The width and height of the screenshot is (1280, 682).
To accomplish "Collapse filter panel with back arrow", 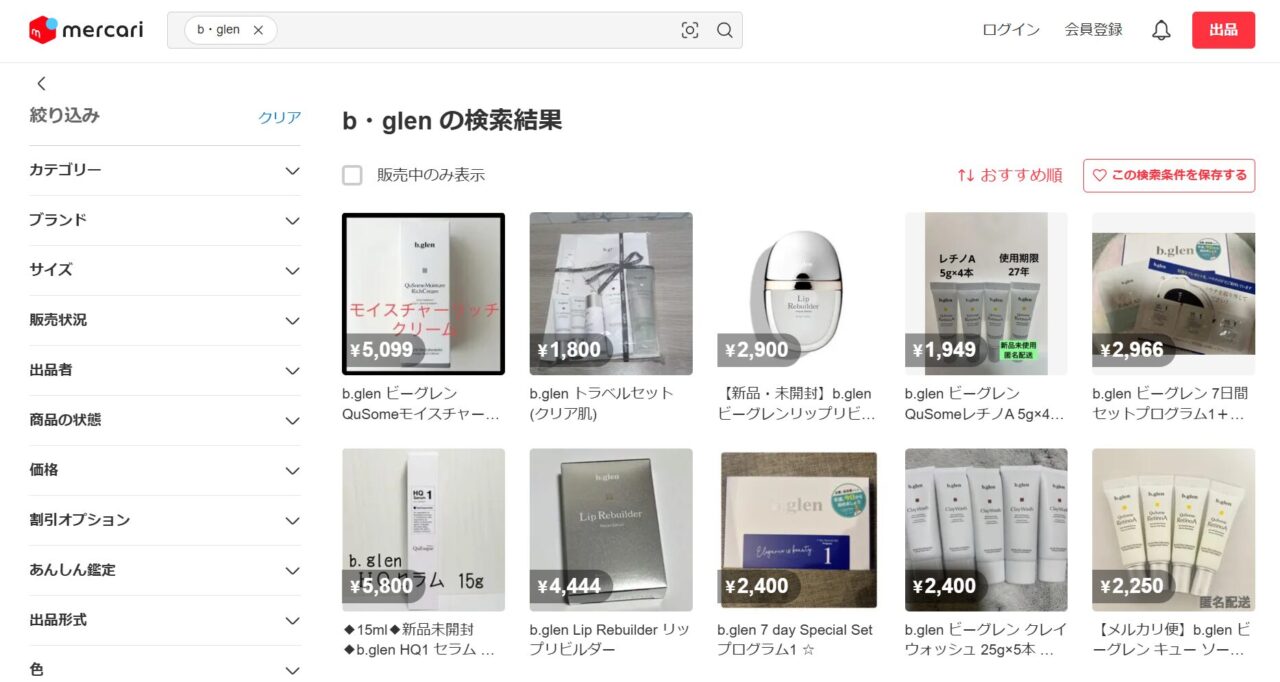I will coord(41,83).
